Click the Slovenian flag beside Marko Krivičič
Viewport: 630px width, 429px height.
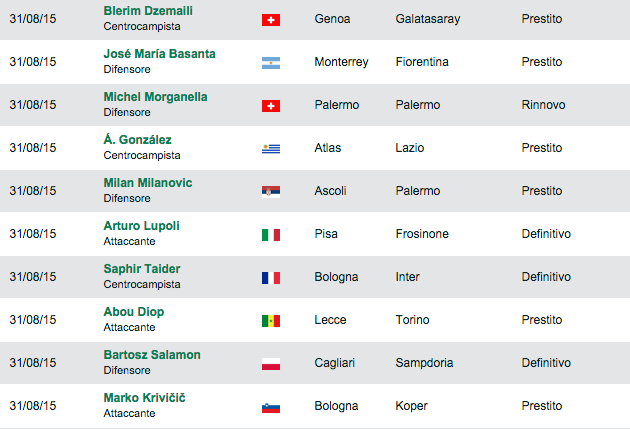(270, 406)
